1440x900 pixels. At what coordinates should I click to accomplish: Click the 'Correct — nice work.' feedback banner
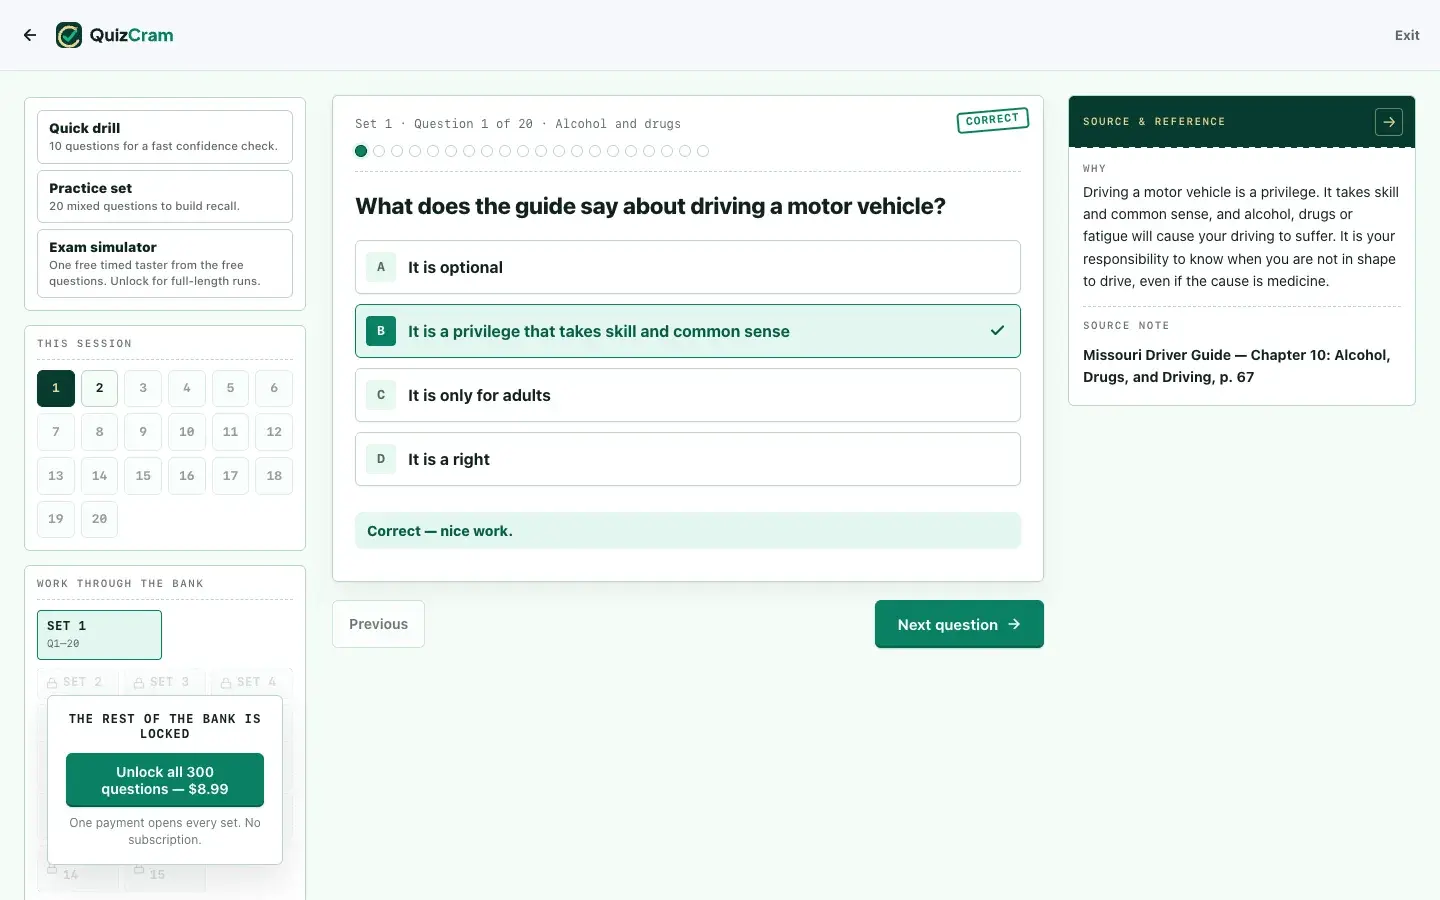688,531
